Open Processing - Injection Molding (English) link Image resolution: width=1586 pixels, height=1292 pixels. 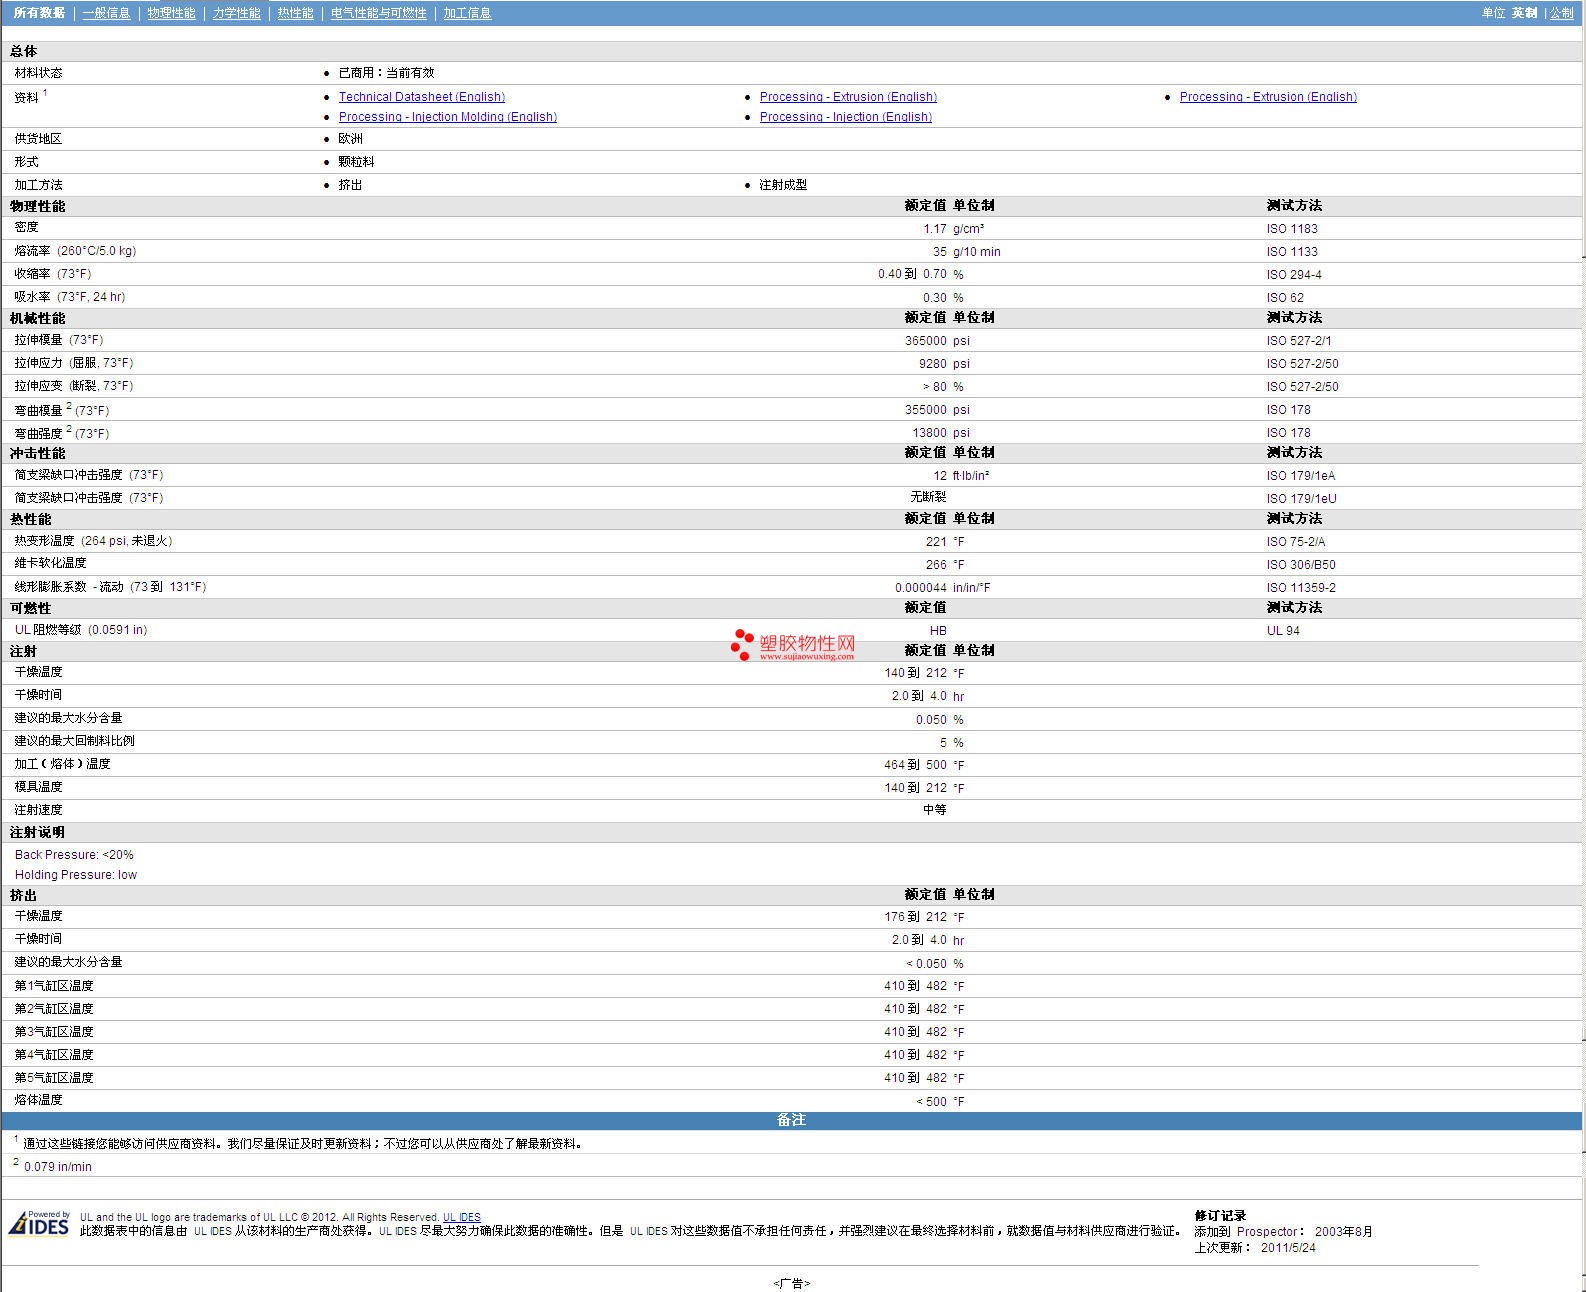(x=447, y=117)
